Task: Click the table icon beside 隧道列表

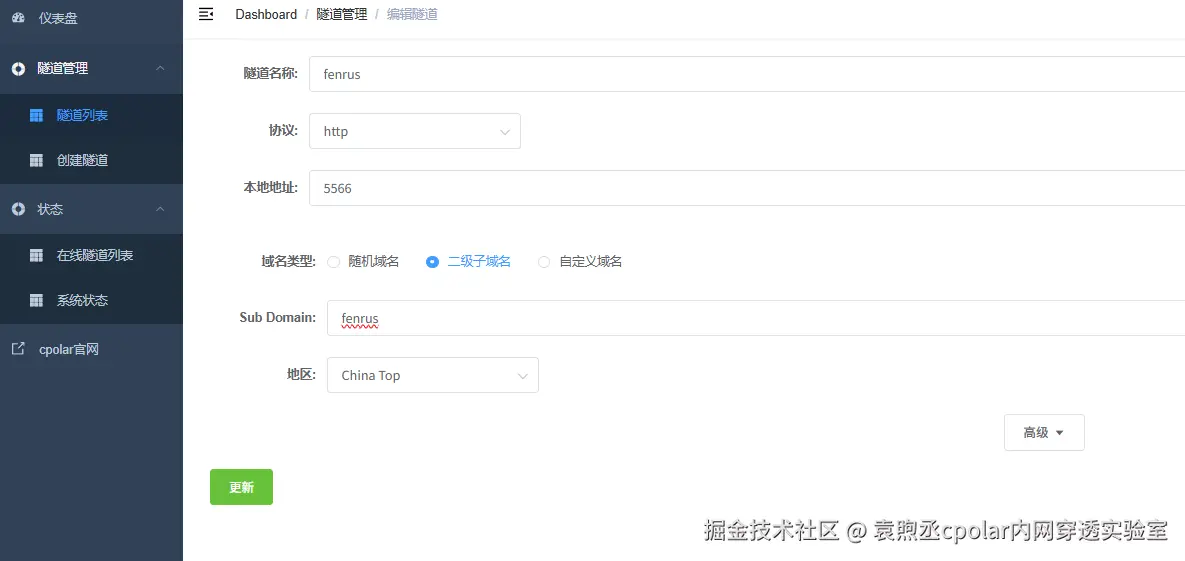Action: (x=36, y=116)
